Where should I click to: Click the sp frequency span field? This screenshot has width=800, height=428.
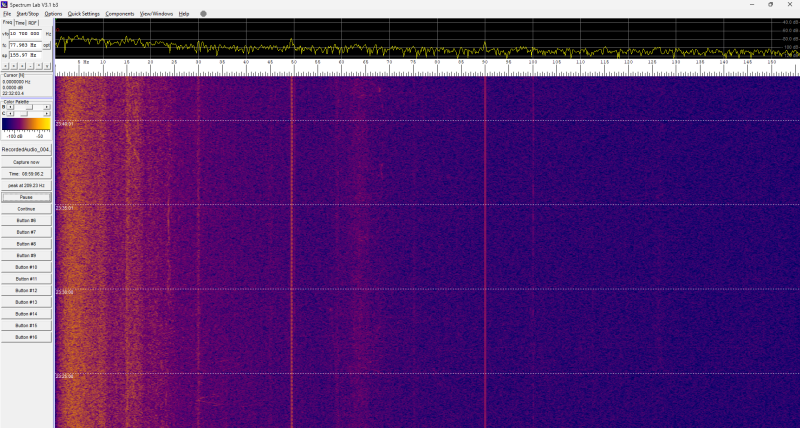click(26, 55)
